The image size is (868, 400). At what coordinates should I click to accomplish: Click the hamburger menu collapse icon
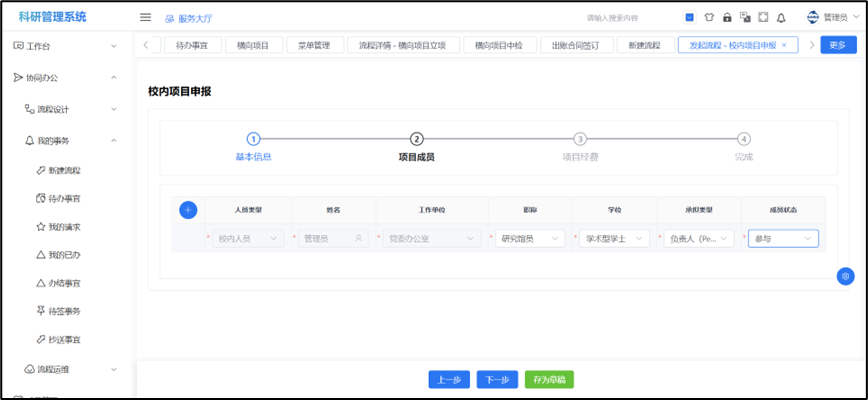145,17
